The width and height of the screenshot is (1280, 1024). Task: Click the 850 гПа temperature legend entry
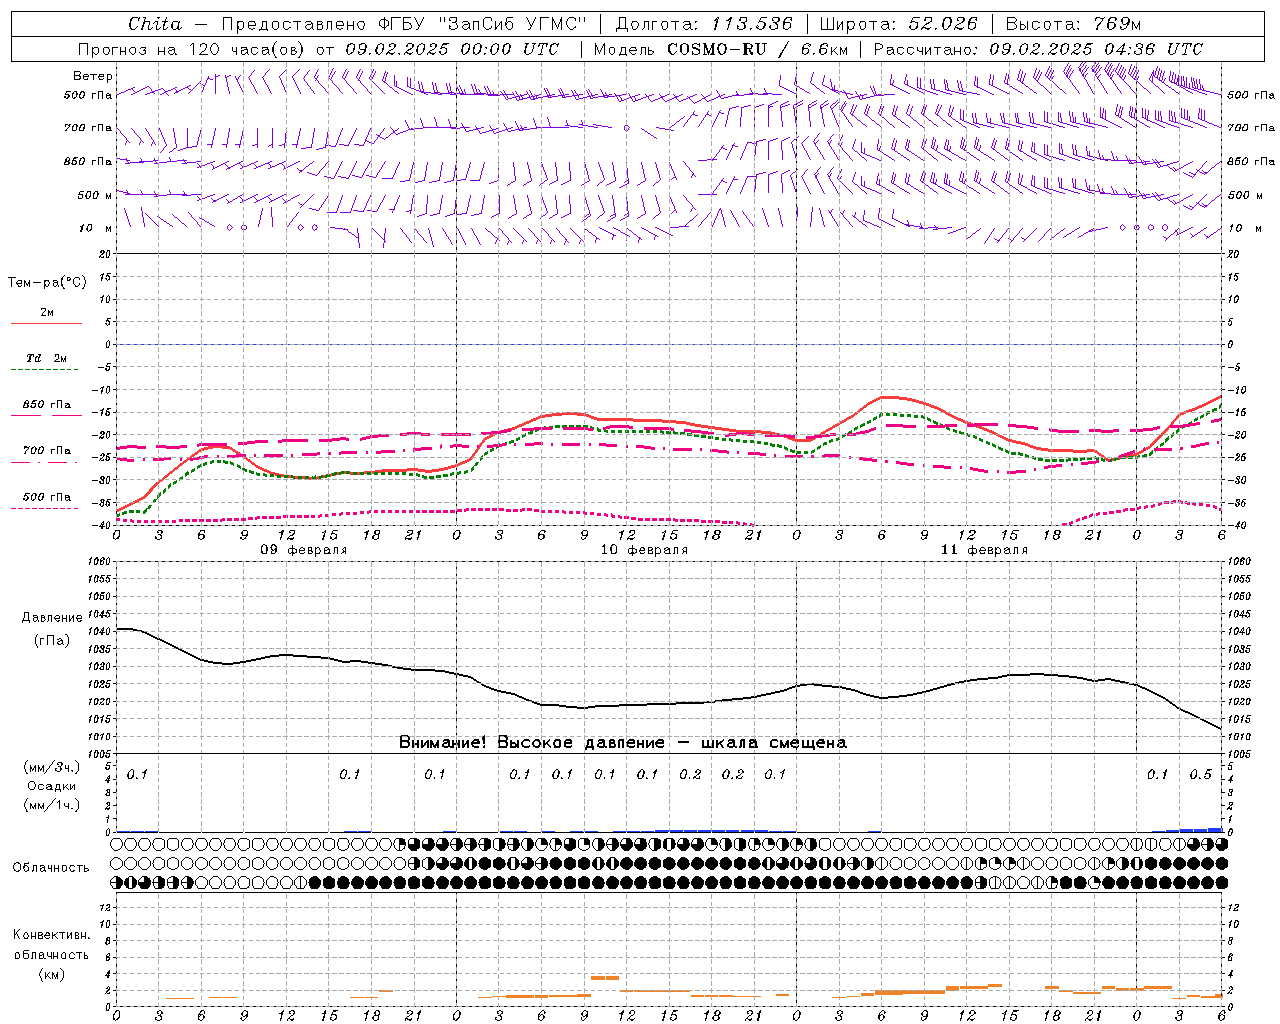tap(46, 405)
